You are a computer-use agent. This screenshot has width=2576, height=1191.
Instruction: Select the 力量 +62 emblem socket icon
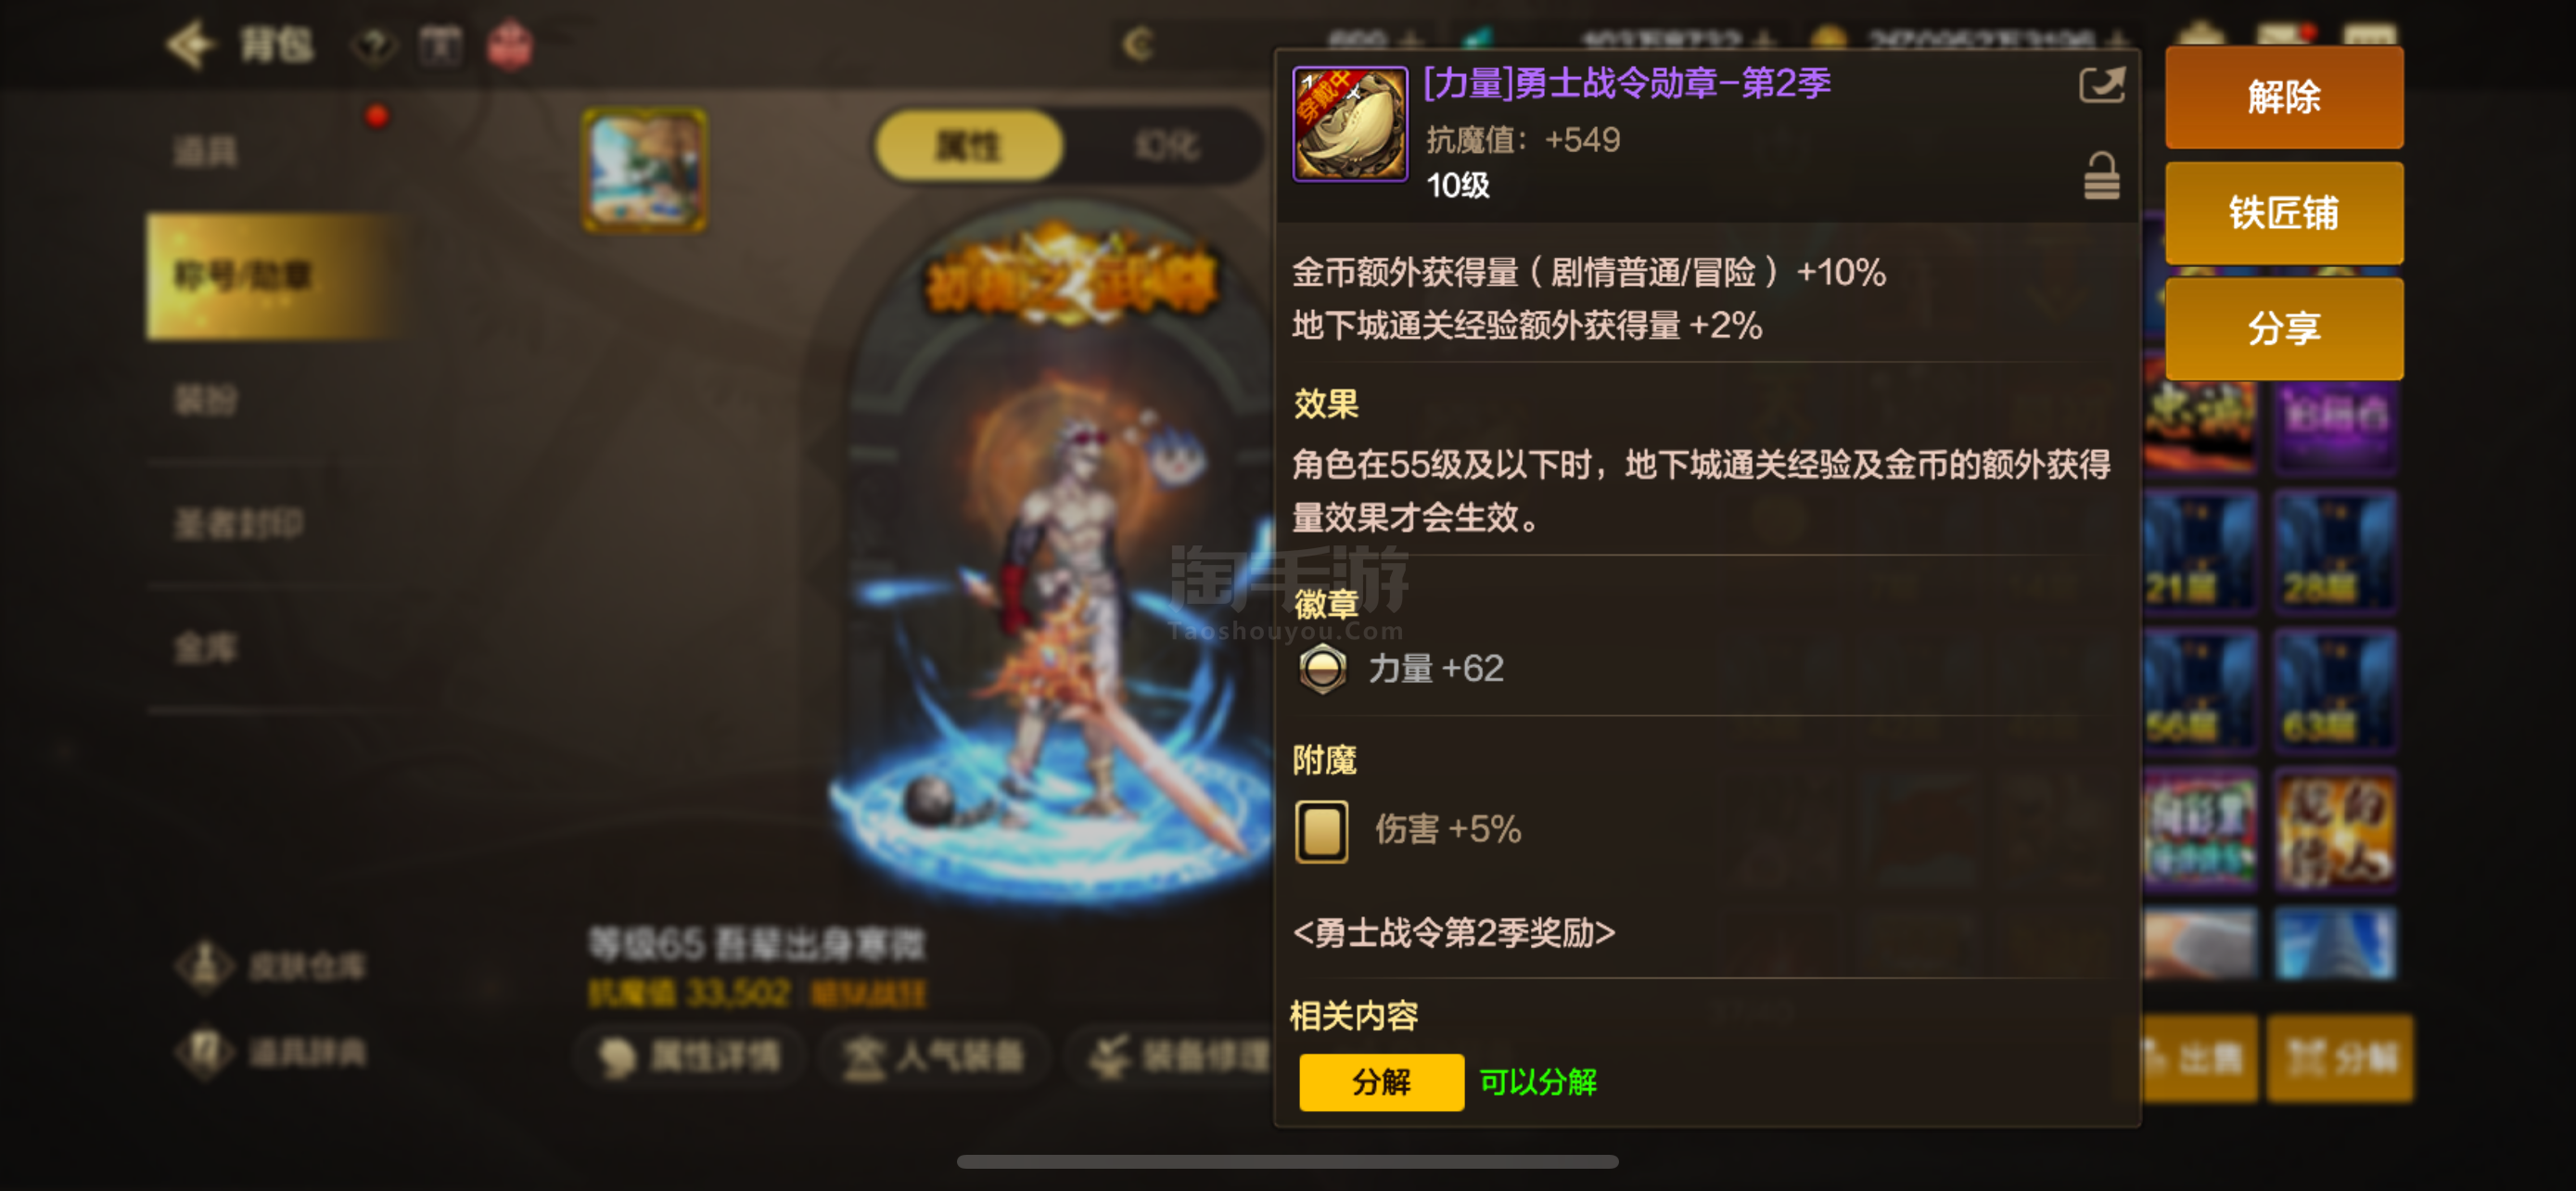pos(1322,669)
